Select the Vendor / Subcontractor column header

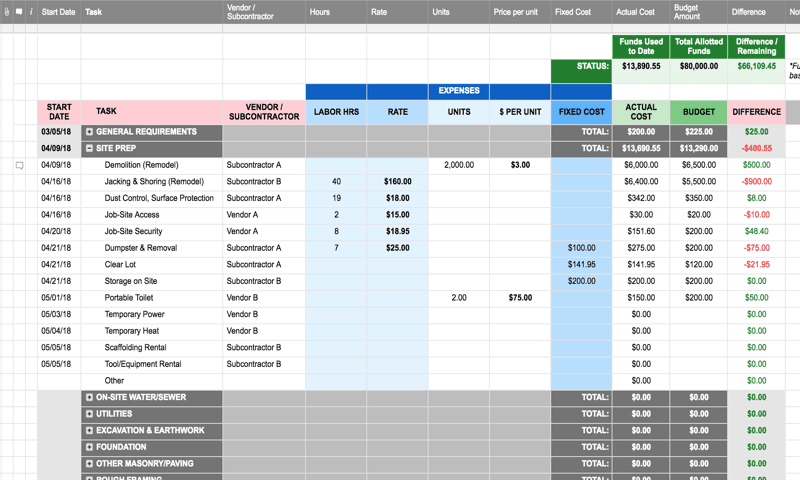tap(264, 12)
